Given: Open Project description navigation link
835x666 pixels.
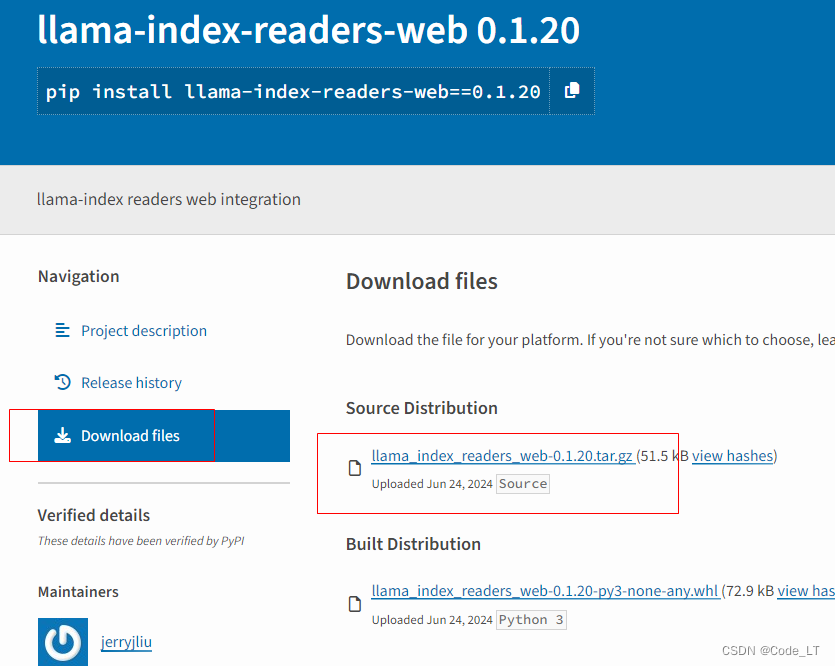Looking at the screenshot, I should (x=144, y=331).
